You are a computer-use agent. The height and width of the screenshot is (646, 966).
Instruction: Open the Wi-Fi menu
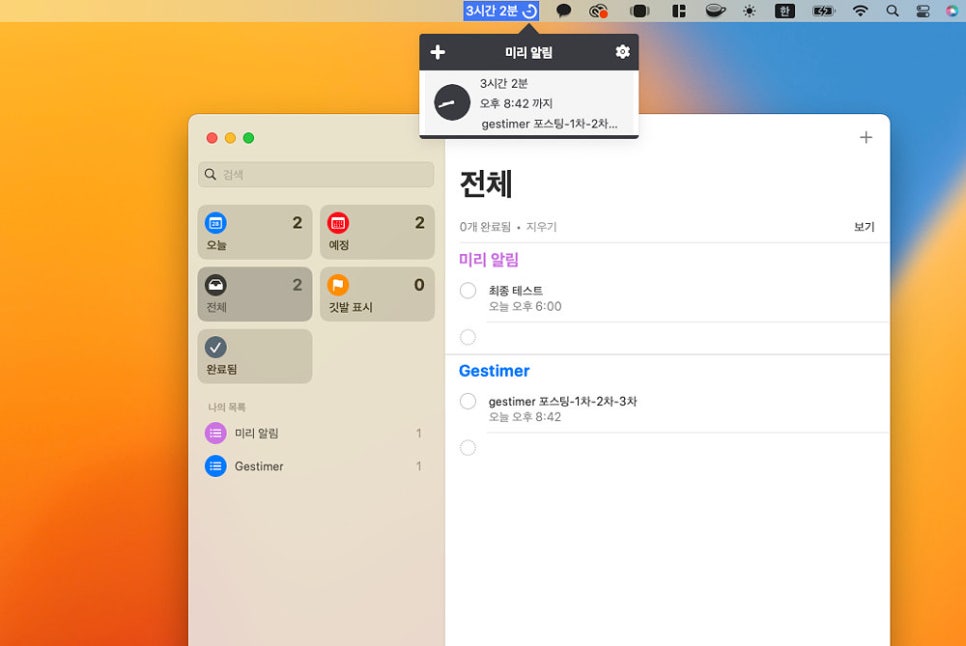pyautogui.click(x=860, y=10)
